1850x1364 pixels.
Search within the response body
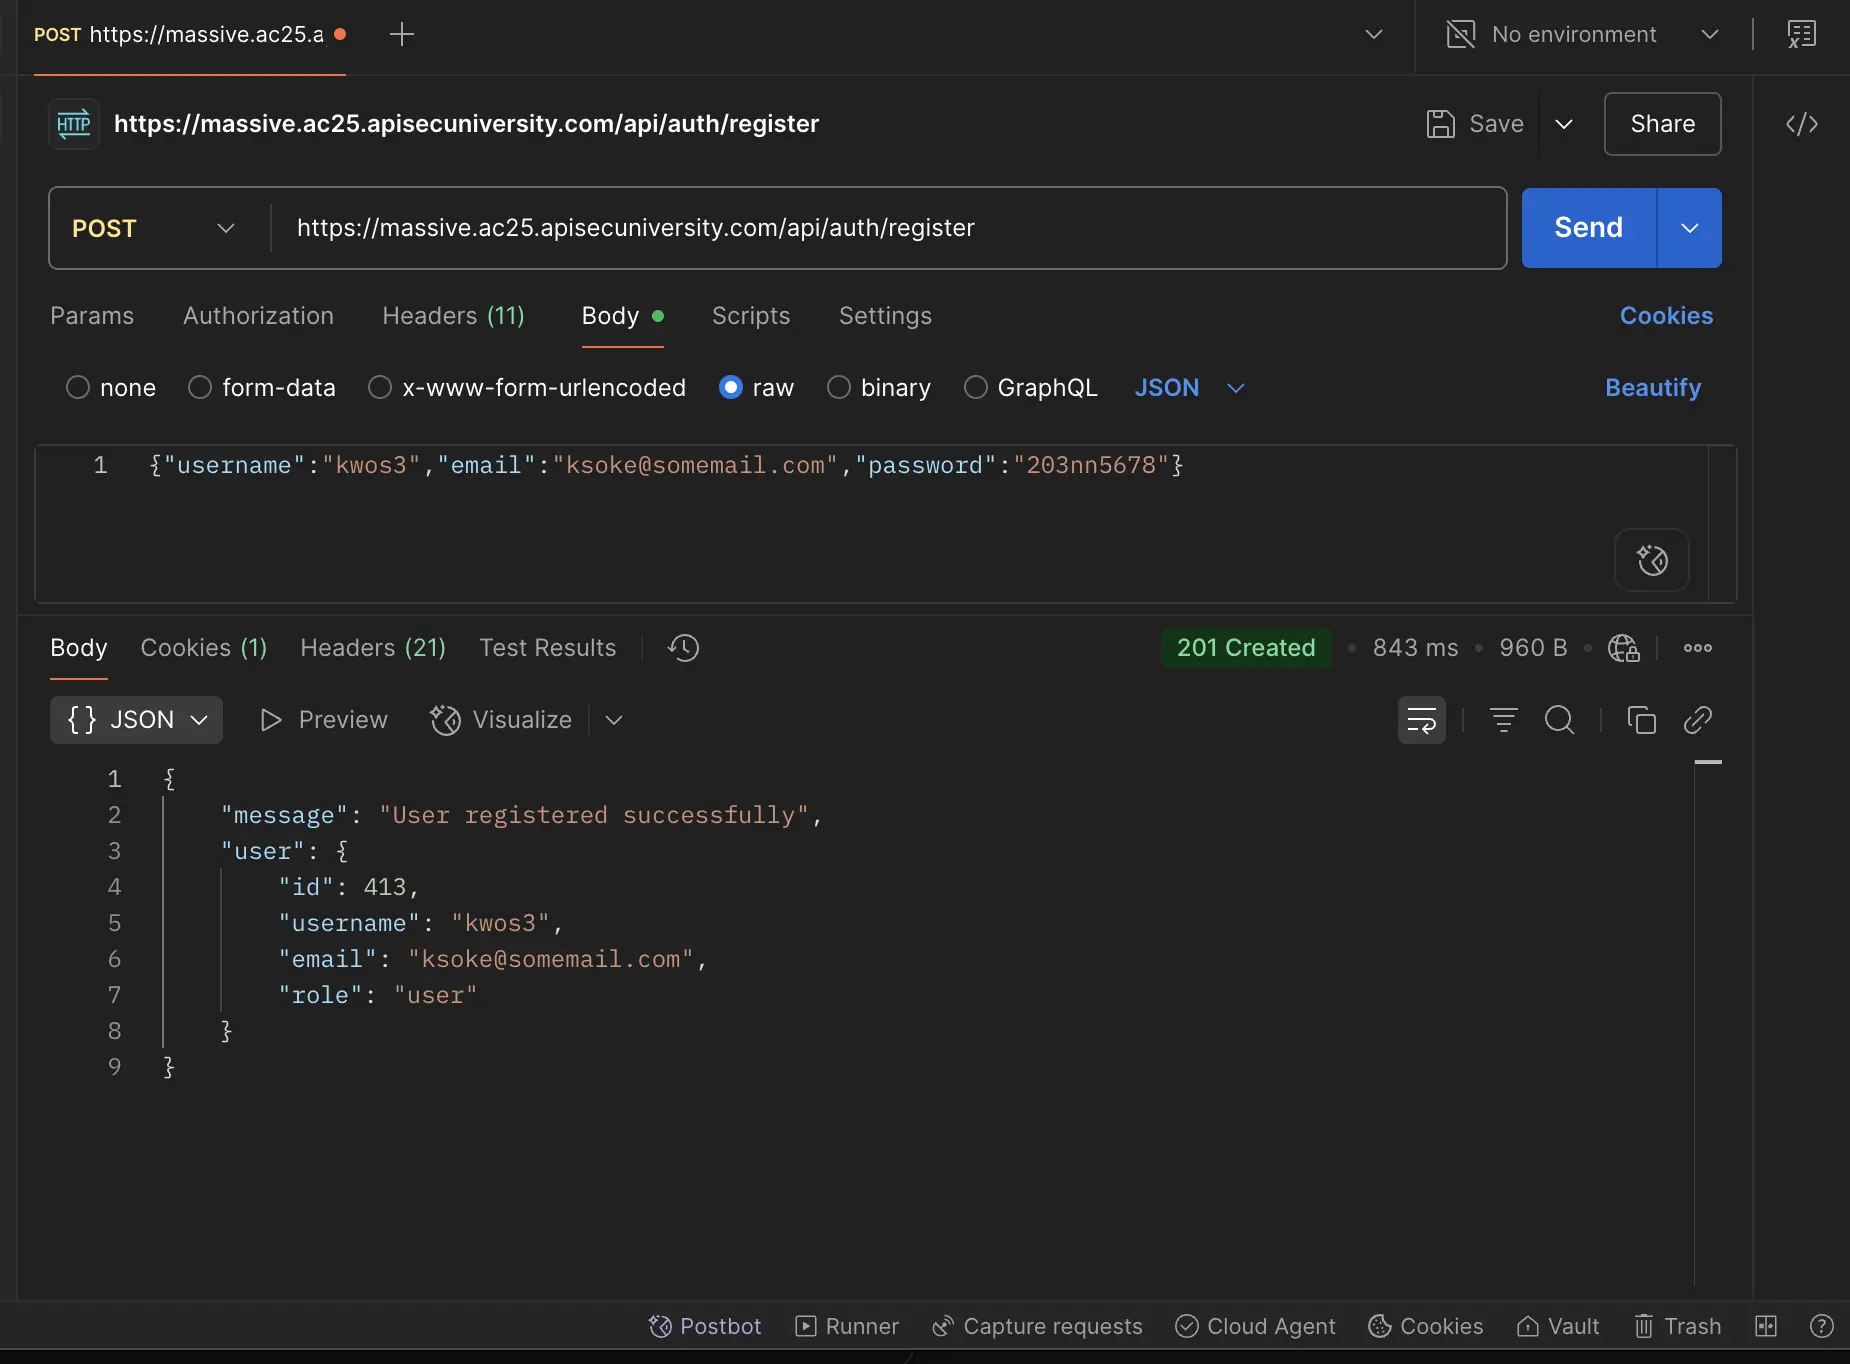(x=1560, y=720)
